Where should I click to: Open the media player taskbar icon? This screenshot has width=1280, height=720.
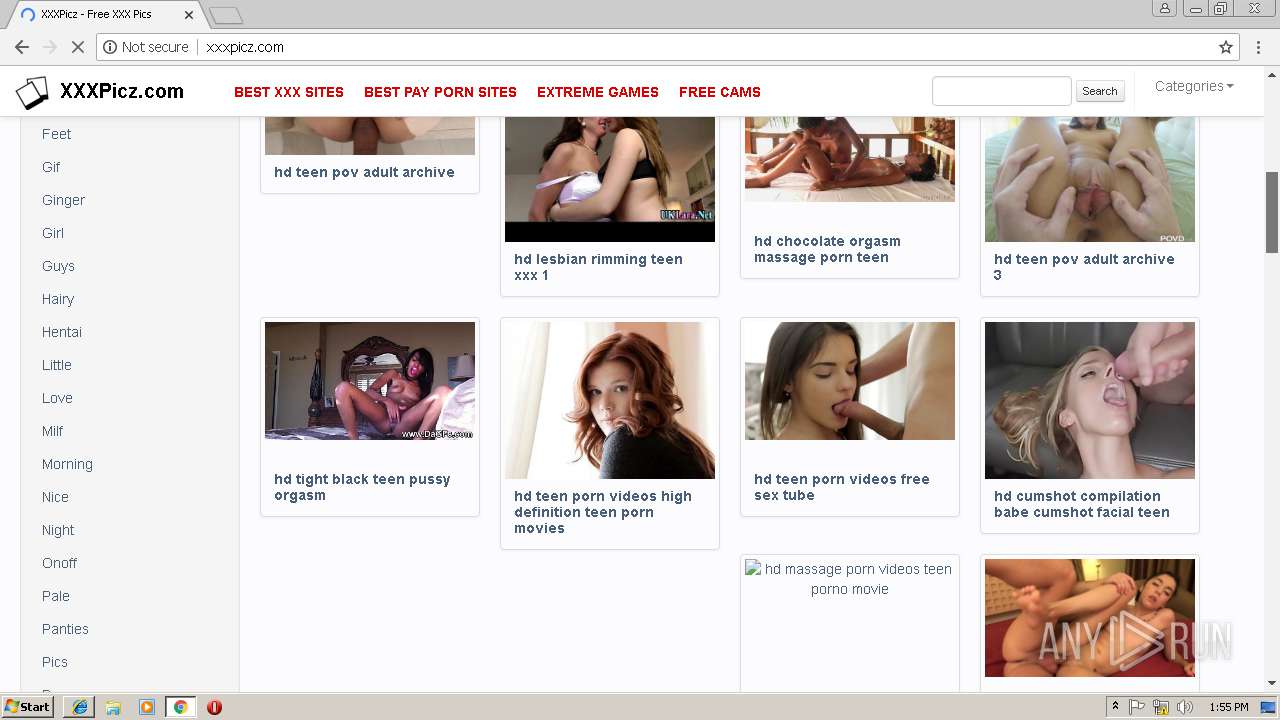(x=146, y=707)
